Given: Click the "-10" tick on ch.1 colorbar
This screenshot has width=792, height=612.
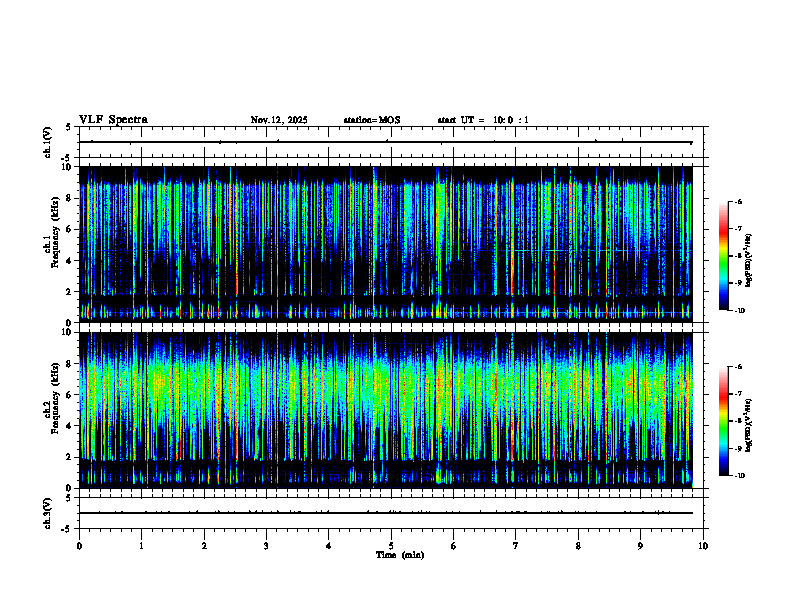Looking at the screenshot, I should click(739, 311).
